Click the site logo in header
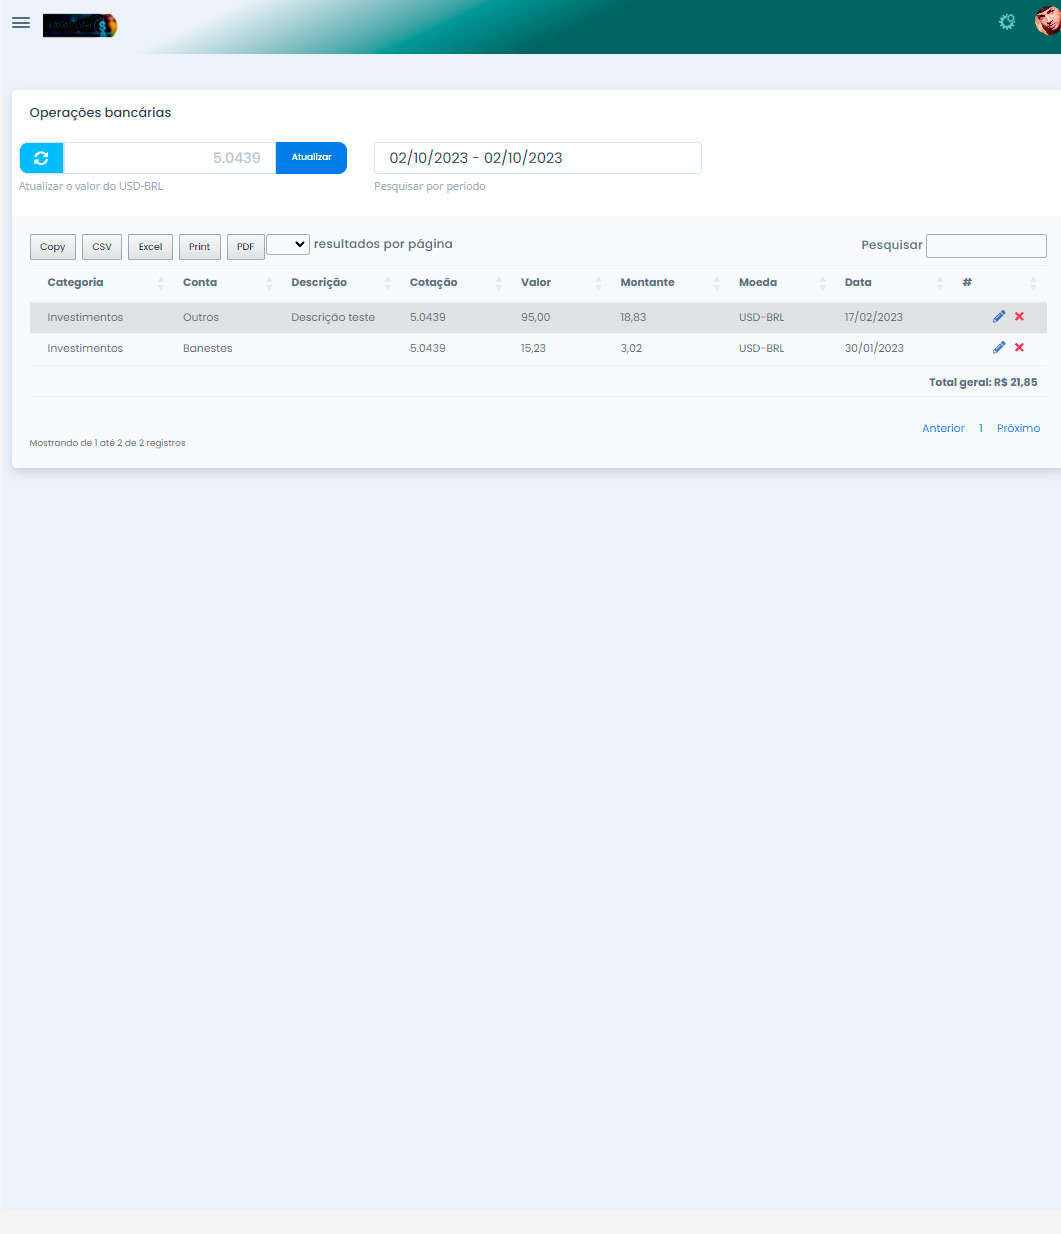The image size is (1061, 1234). (x=80, y=25)
